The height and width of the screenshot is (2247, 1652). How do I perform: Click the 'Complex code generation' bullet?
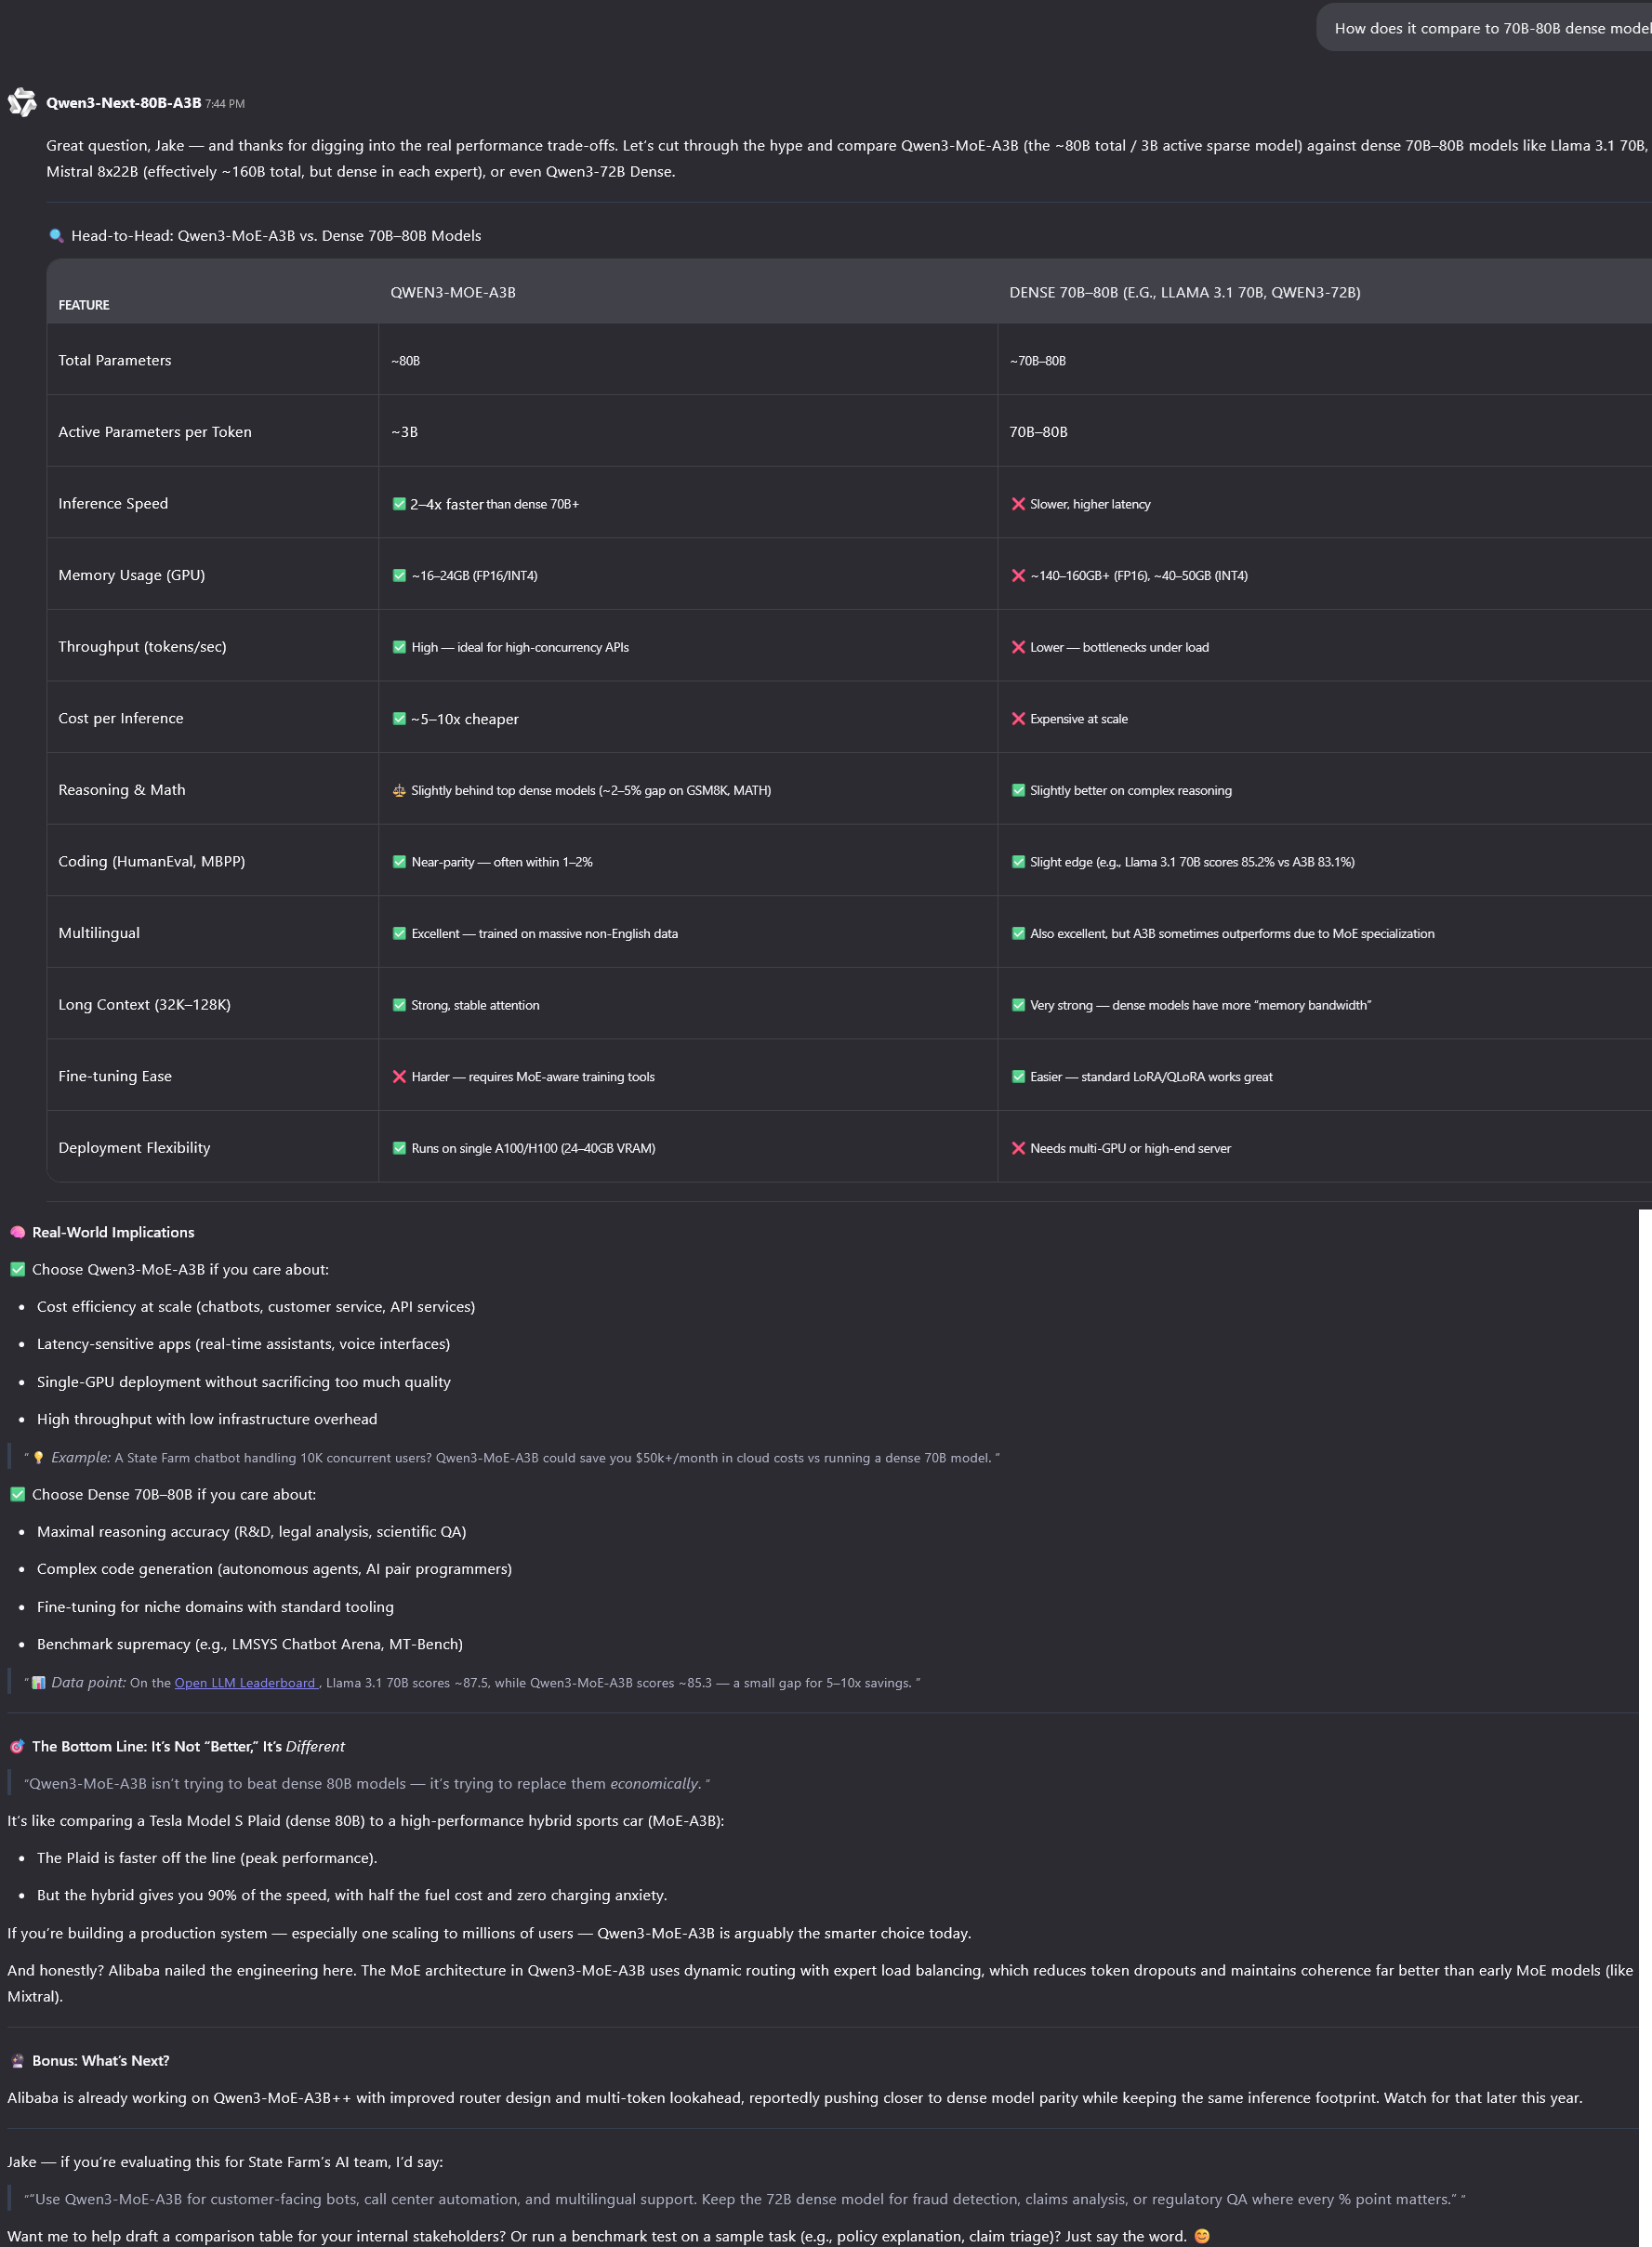274,1569
